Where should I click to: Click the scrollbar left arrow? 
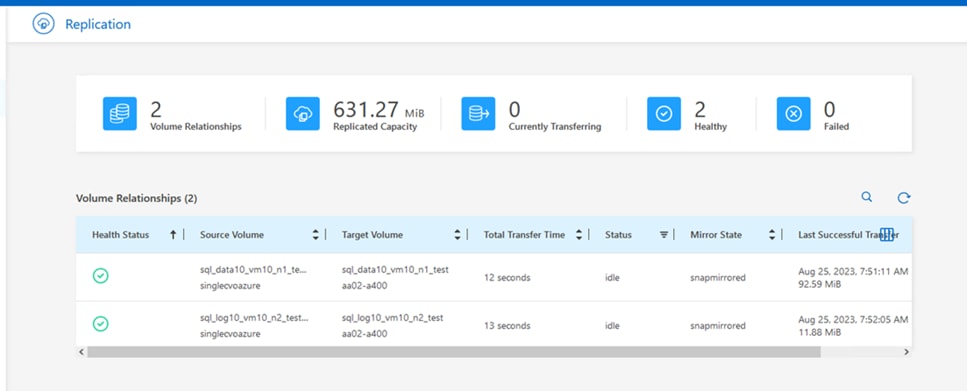[x=81, y=352]
